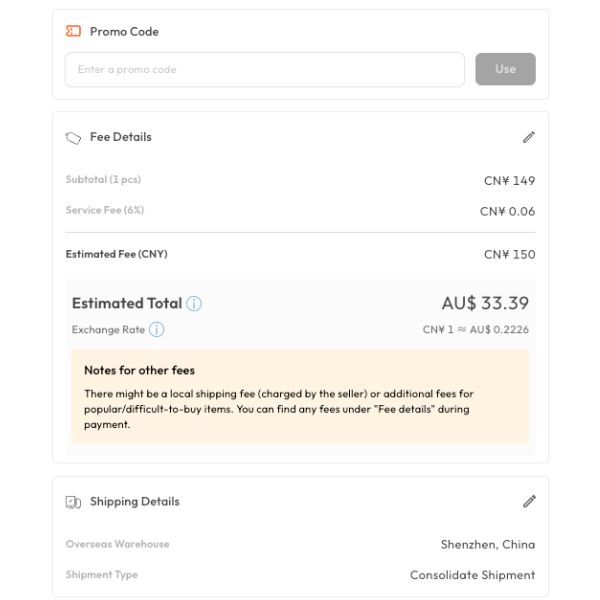The width and height of the screenshot is (600, 600).
Task: Edit Shipping Details with the pencil icon
Action: tap(529, 501)
